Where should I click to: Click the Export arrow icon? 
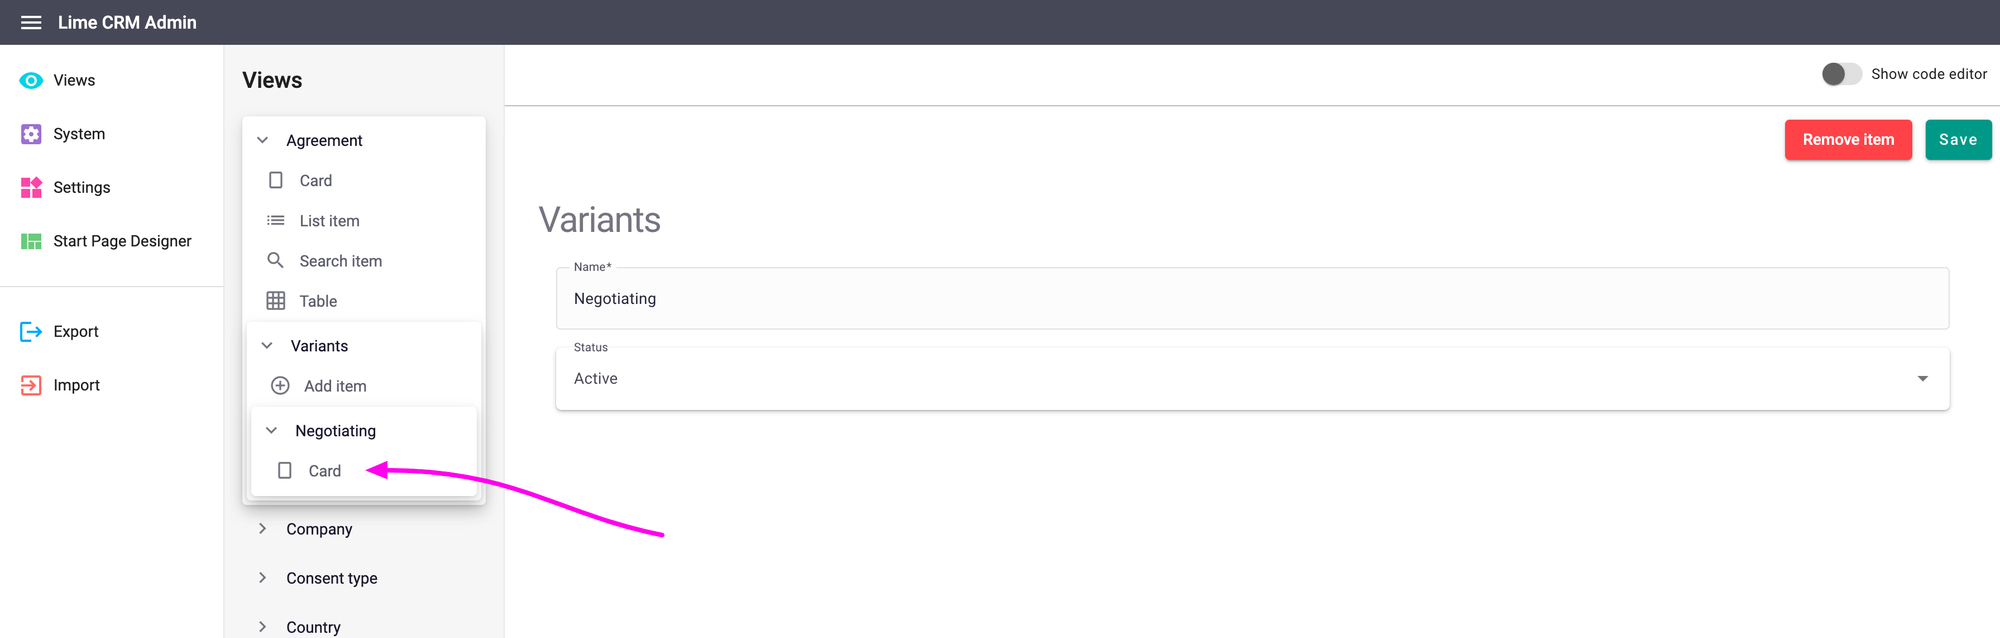(31, 332)
